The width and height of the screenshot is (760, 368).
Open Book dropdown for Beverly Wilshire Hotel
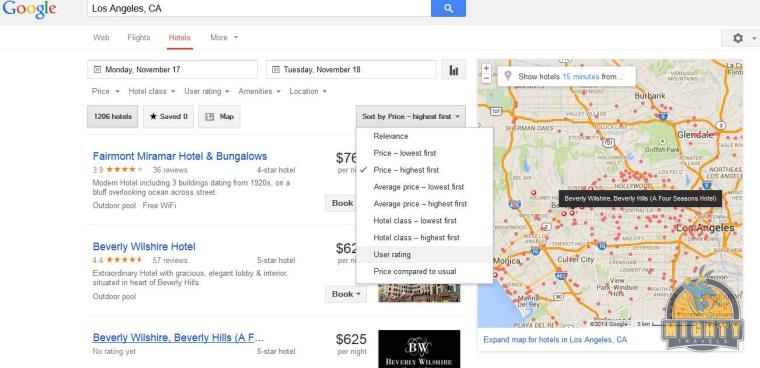346,294
